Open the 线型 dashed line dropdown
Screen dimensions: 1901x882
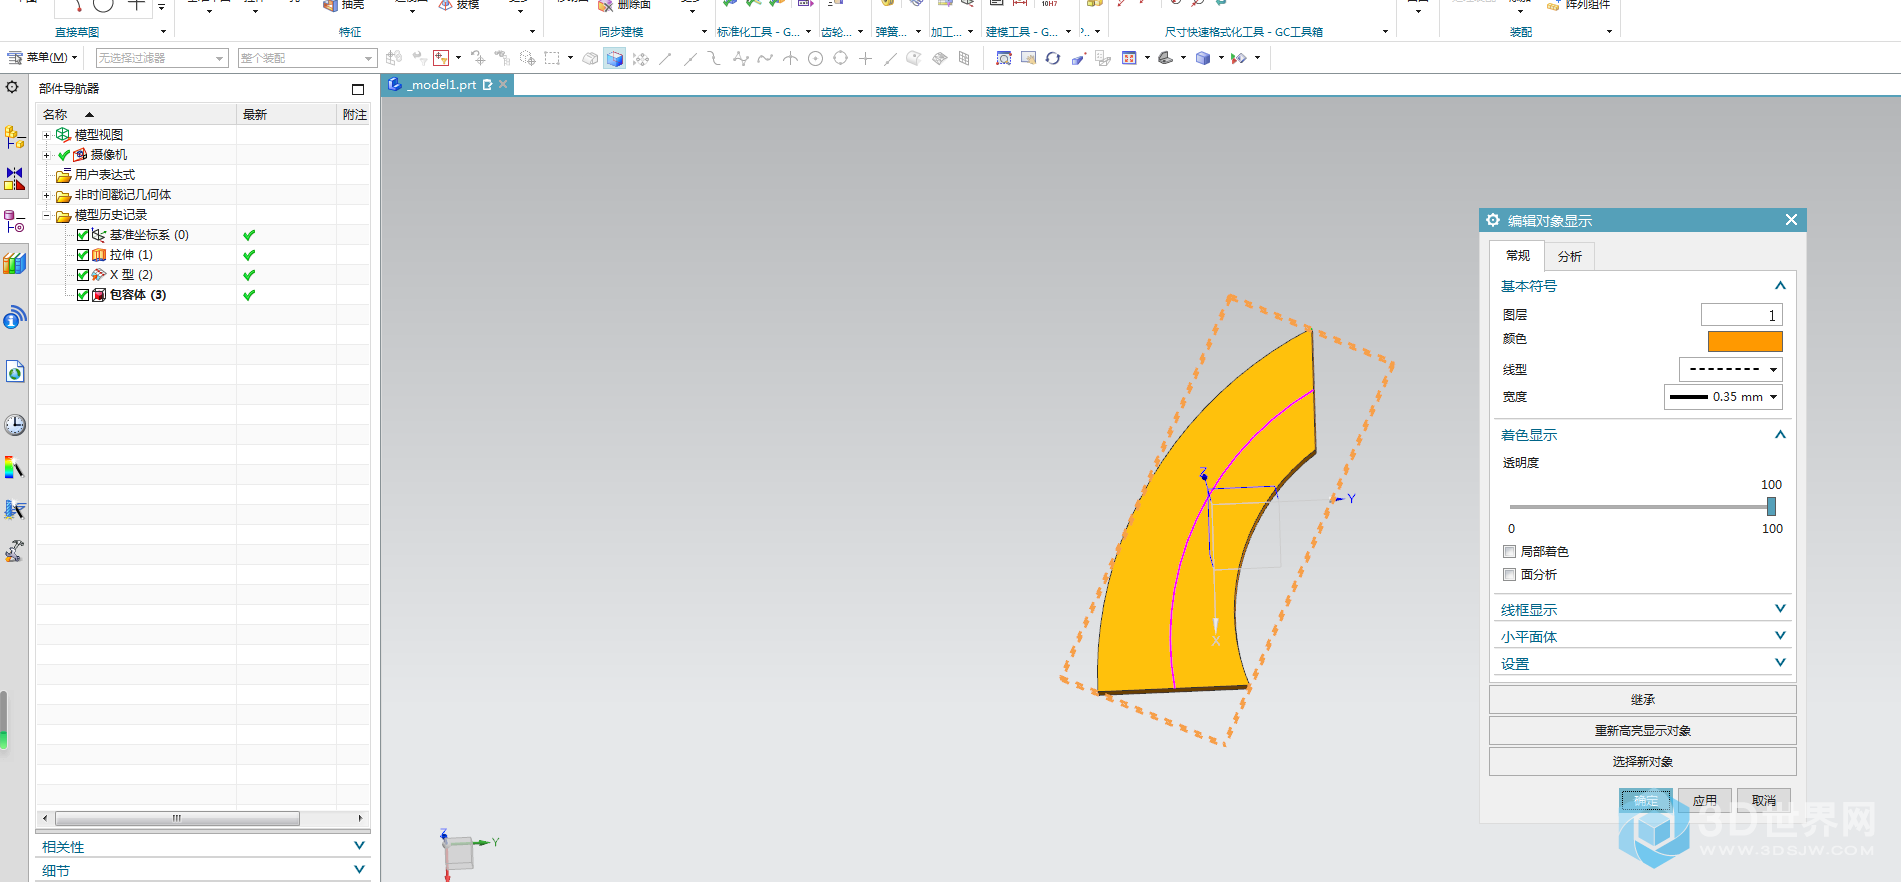click(x=1731, y=369)
